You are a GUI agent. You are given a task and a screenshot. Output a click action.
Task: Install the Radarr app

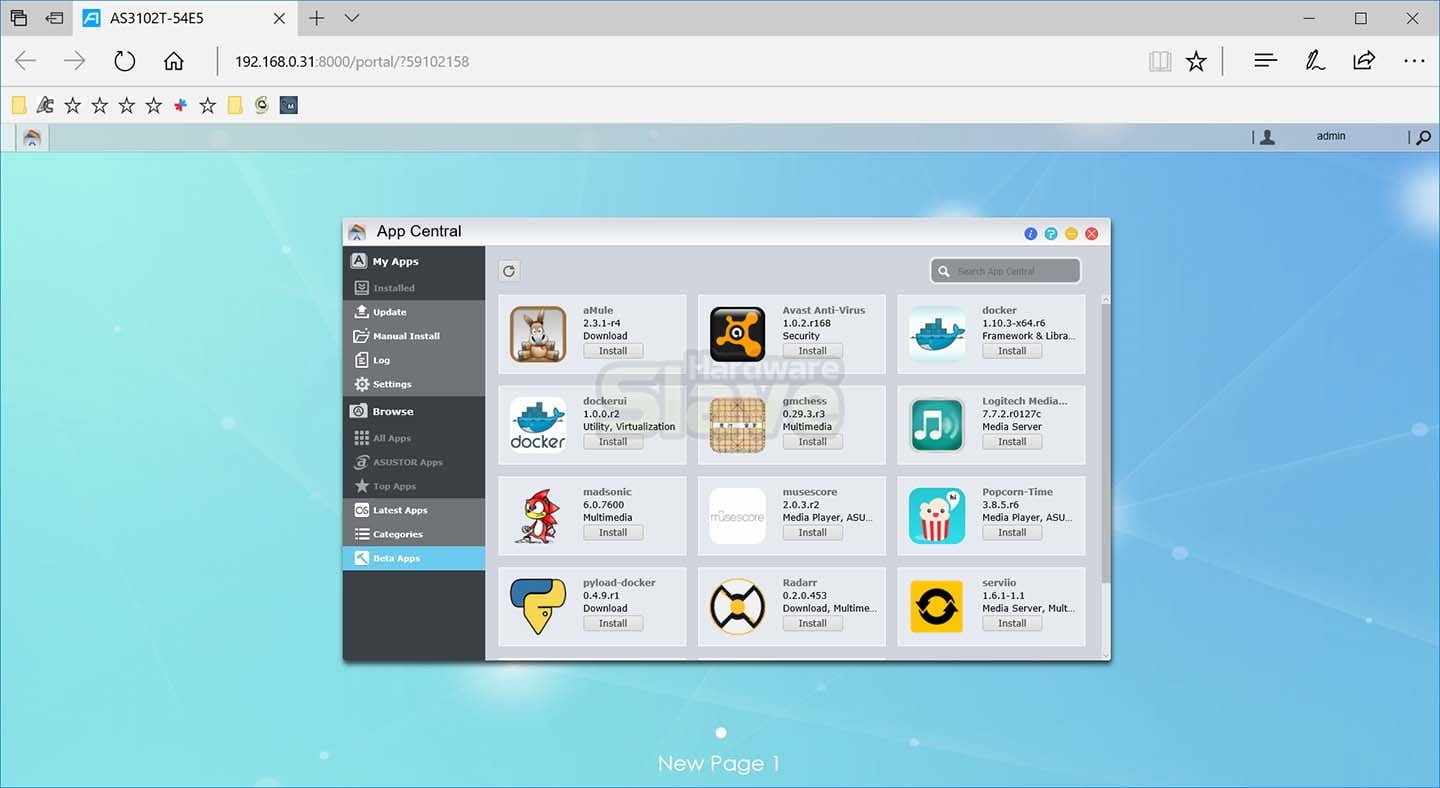[x=812, y=624]
